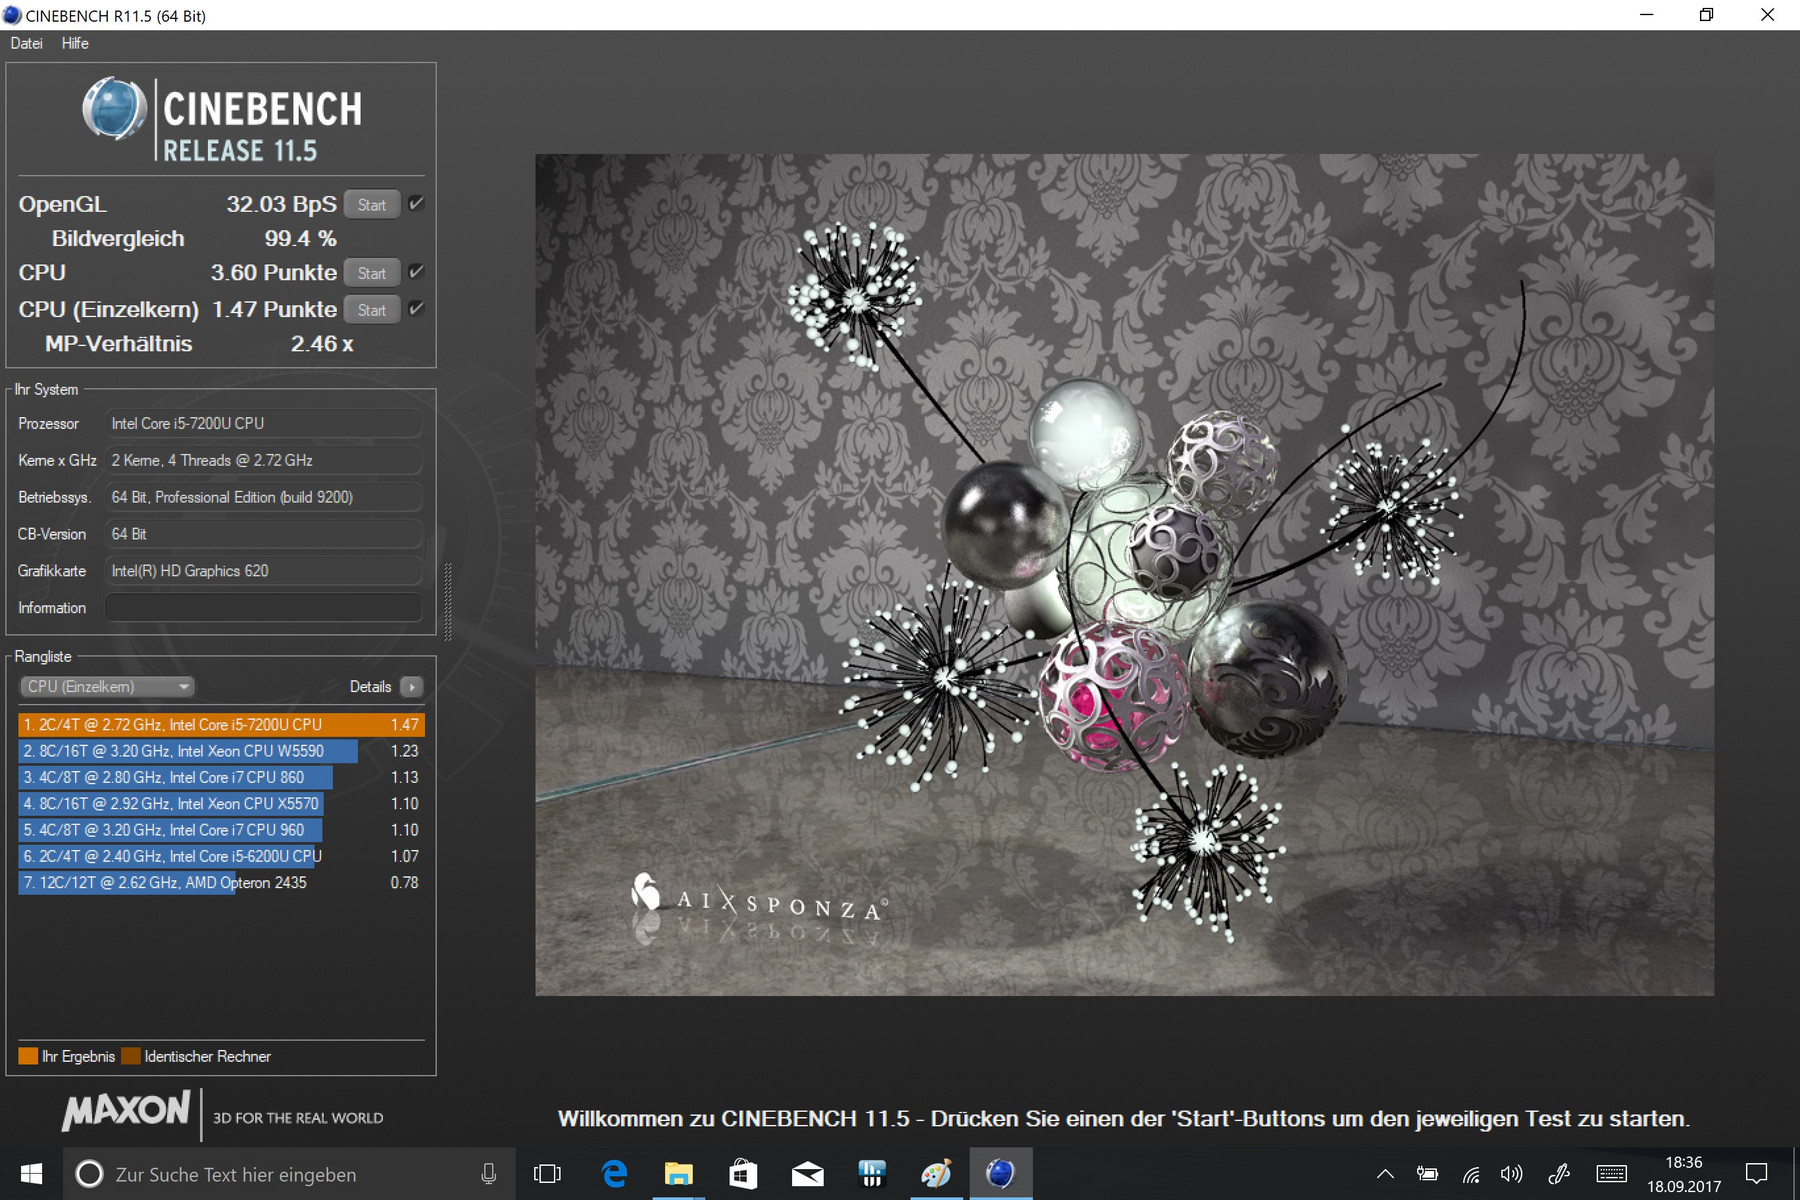Open the Hilfe menu

pyautogui.click(x=75, y=43)
